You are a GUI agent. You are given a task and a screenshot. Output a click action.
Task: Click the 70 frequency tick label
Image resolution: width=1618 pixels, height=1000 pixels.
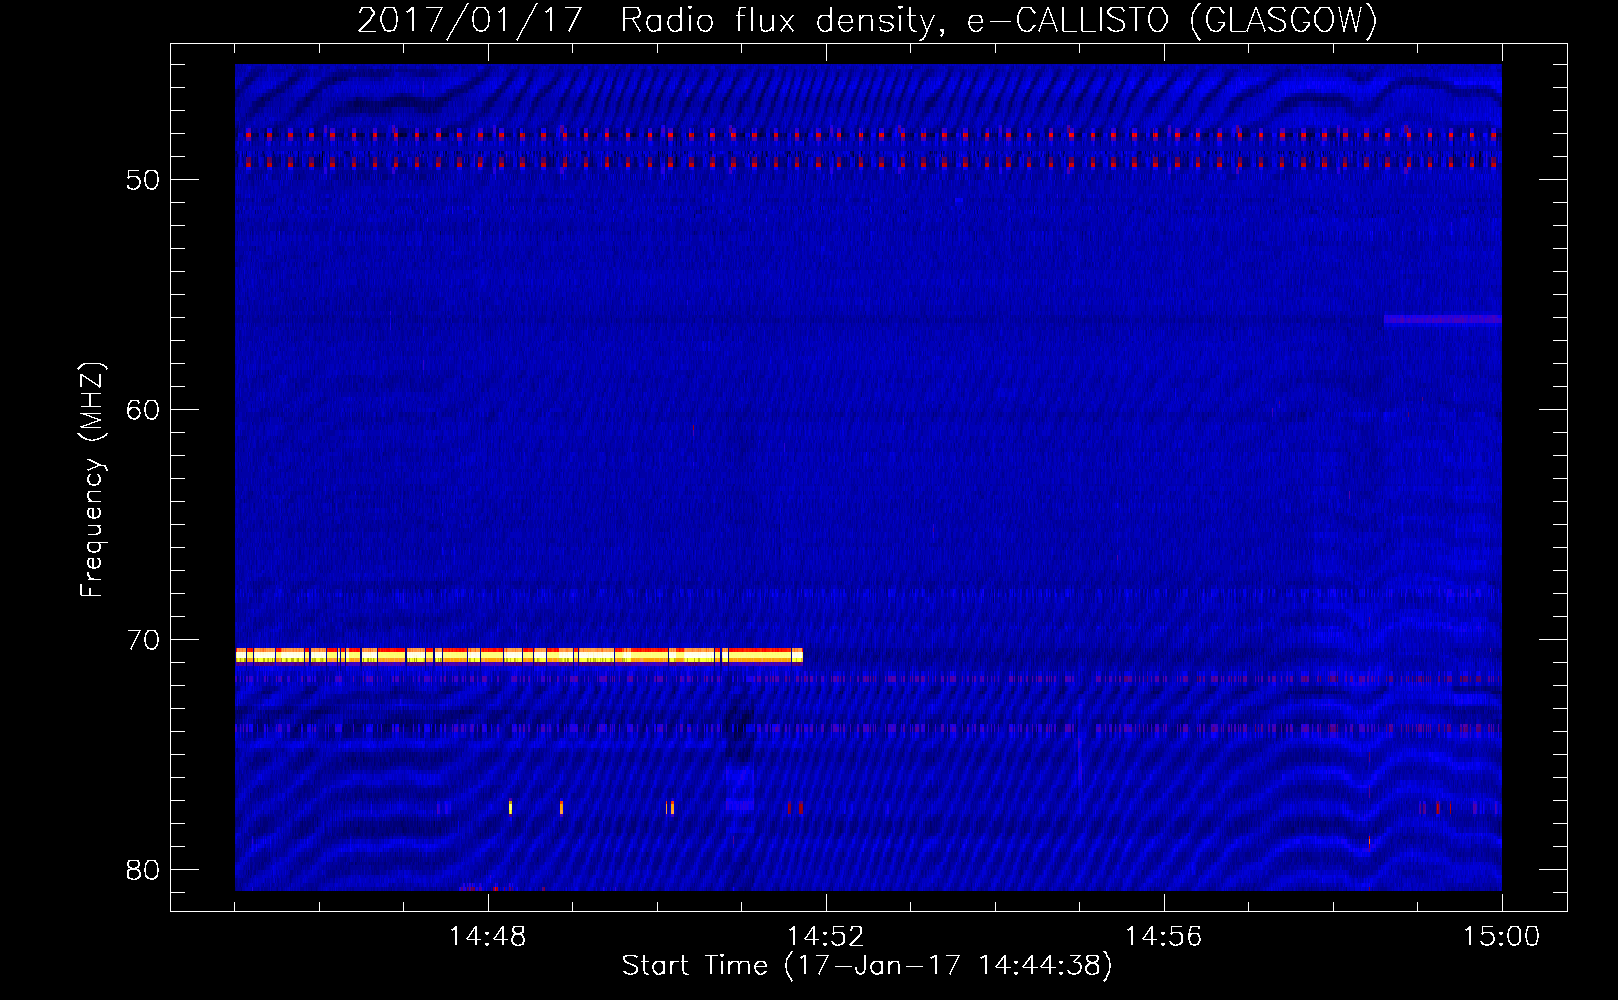143,640
